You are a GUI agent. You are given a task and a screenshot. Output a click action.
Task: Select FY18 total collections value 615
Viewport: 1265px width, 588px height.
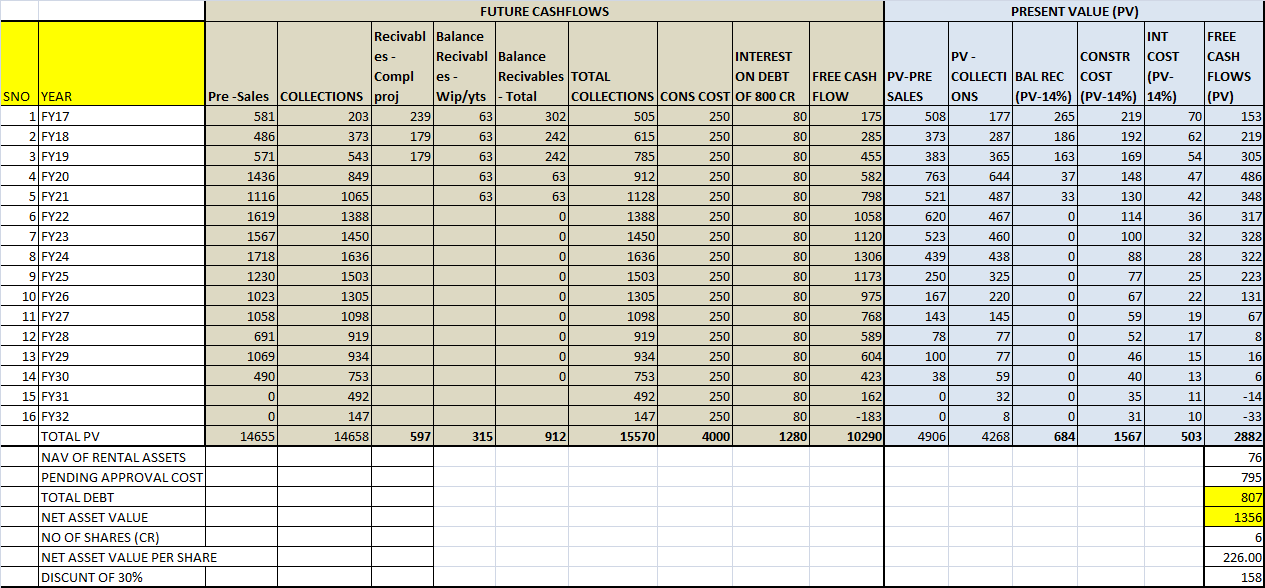[x=612, y=136]
